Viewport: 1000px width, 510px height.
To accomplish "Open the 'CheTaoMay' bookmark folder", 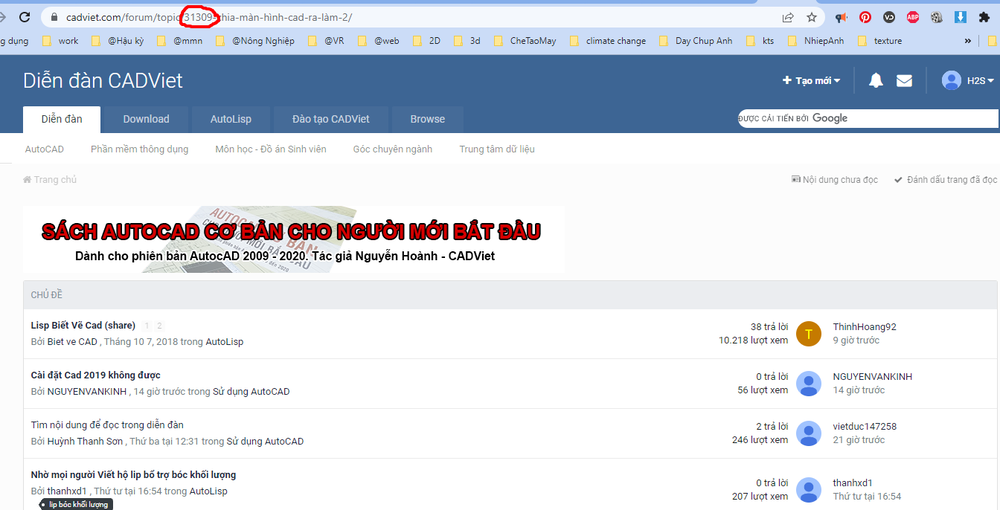I will pos(525,41).
